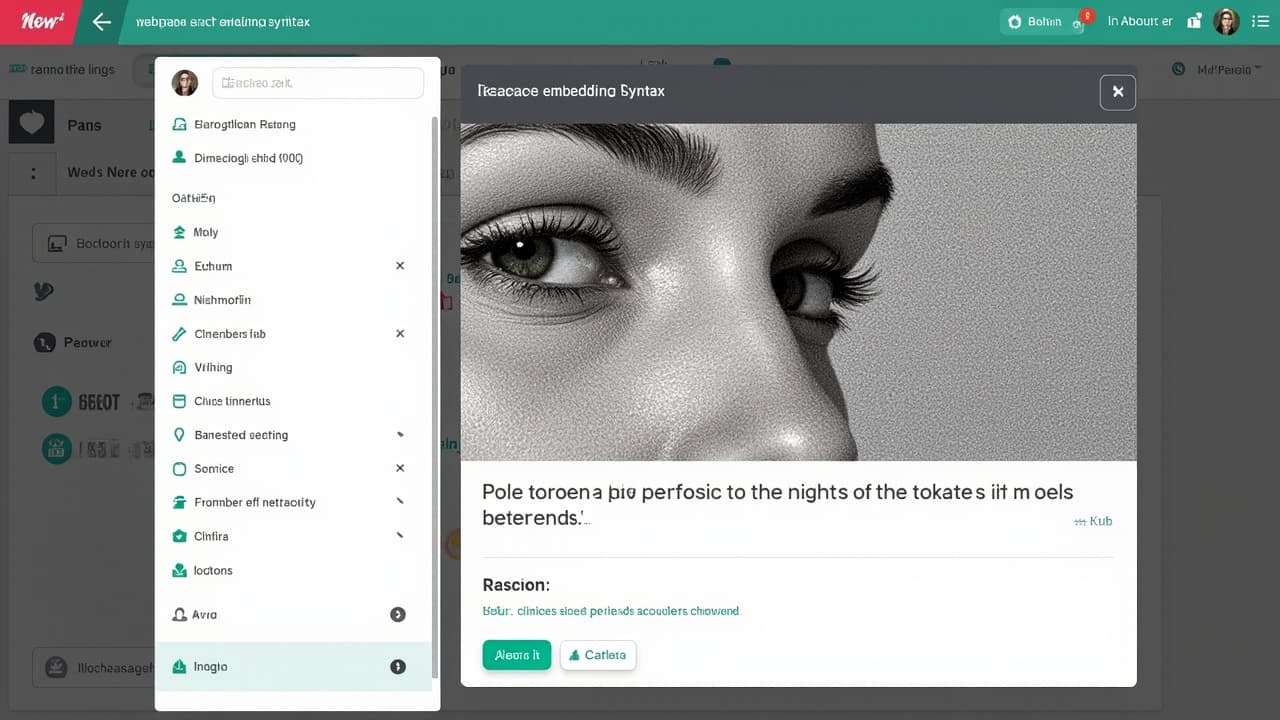This screenshot has width=1280, height=720.
Task: Click the Frornber eff netraciity icon
Action: 179,502
